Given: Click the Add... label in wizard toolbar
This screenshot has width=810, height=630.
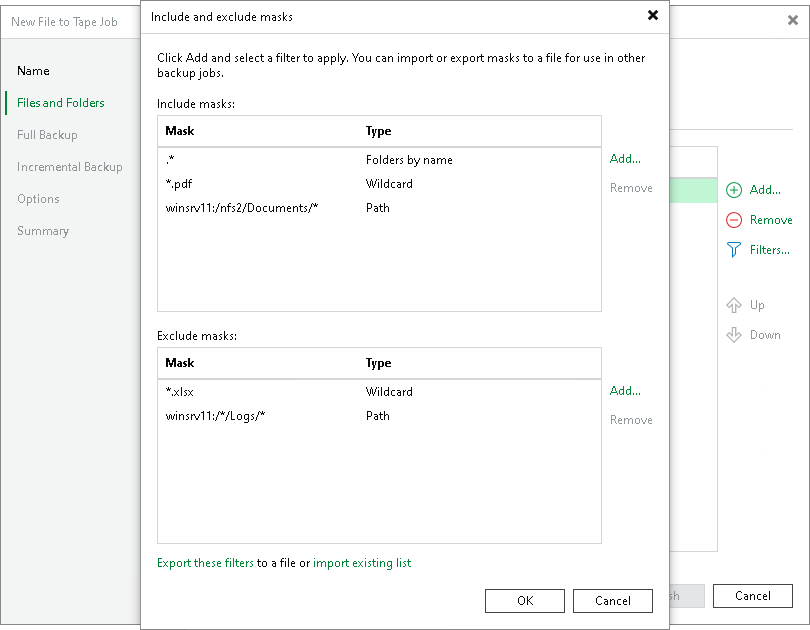Looking at the screenshot, I should click(x=765, y=190).
